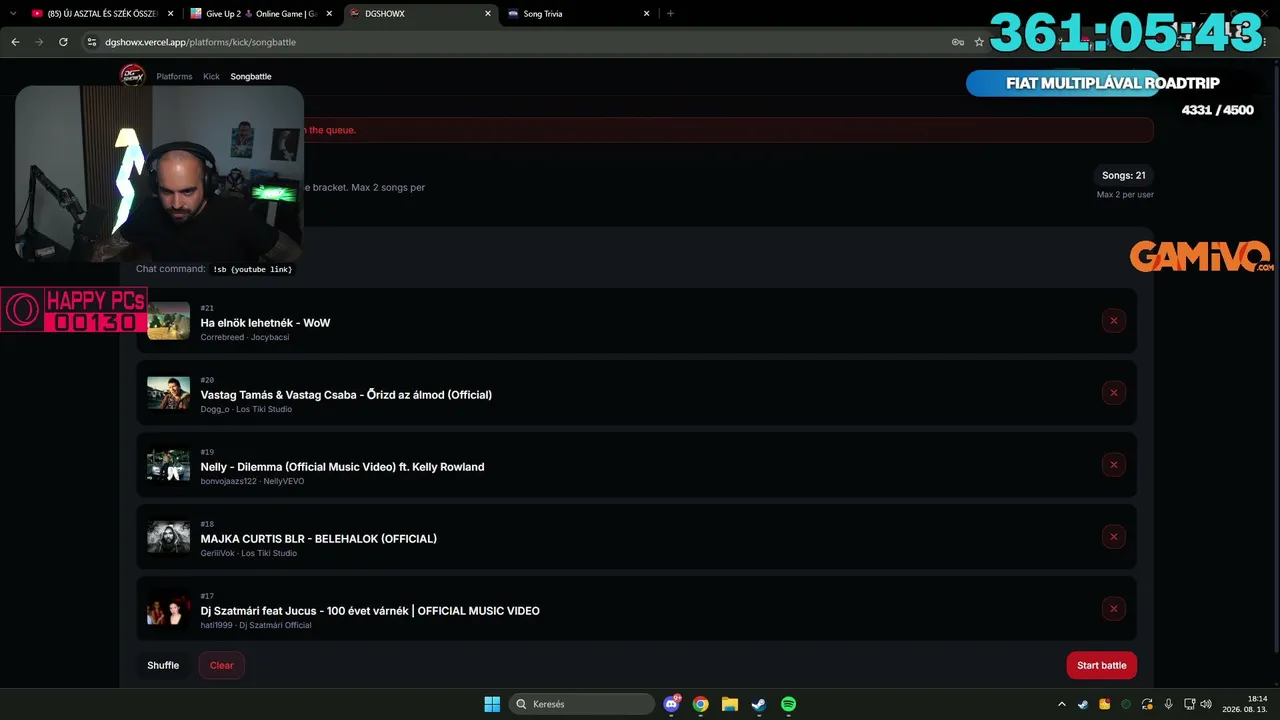Click the title 'Ha elnök lehetnék - WoW'
This screenshot has height=720, width=1280.
[x=265, y=323]
